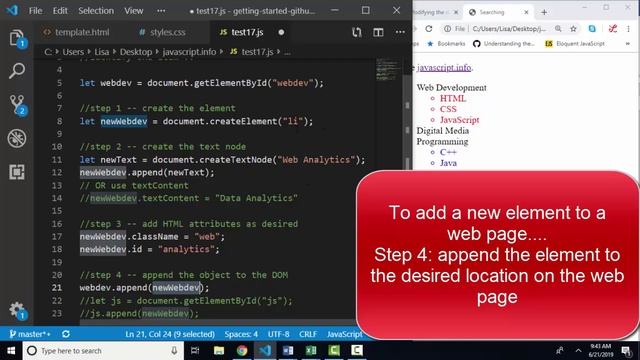Click the code minimap in the editor

point(388,70)
